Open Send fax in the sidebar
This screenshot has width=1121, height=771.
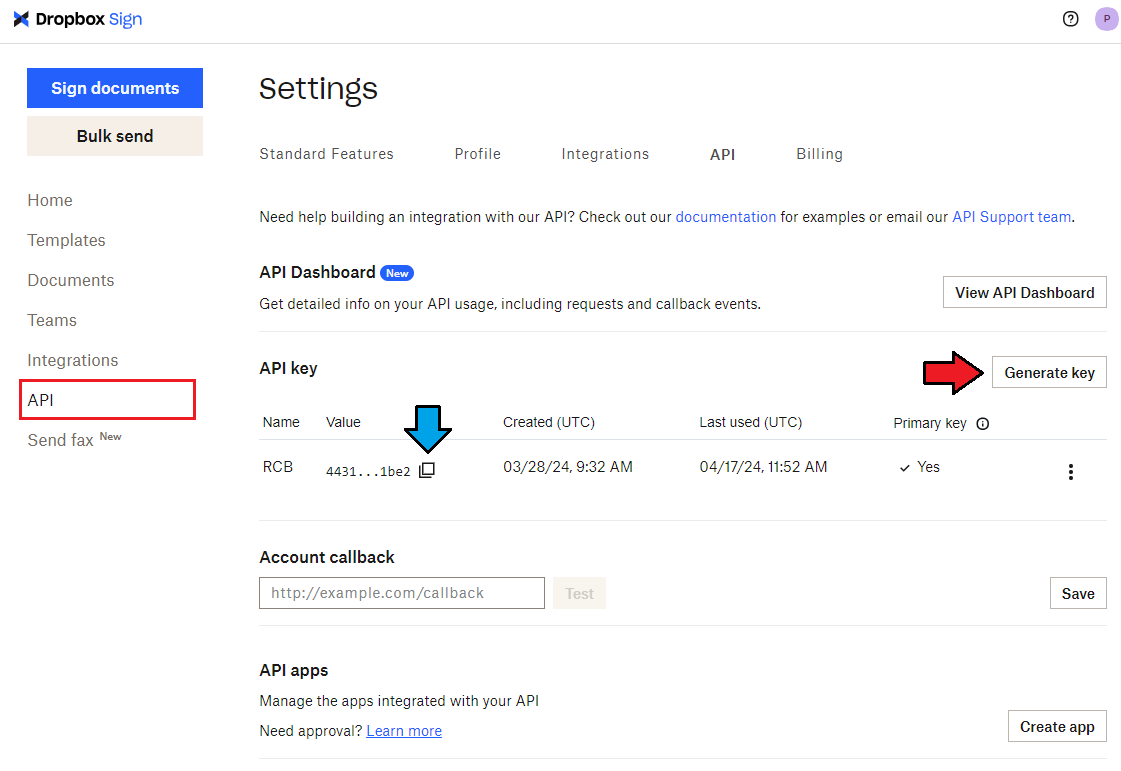pyautogui.click(x=74, y=440)
